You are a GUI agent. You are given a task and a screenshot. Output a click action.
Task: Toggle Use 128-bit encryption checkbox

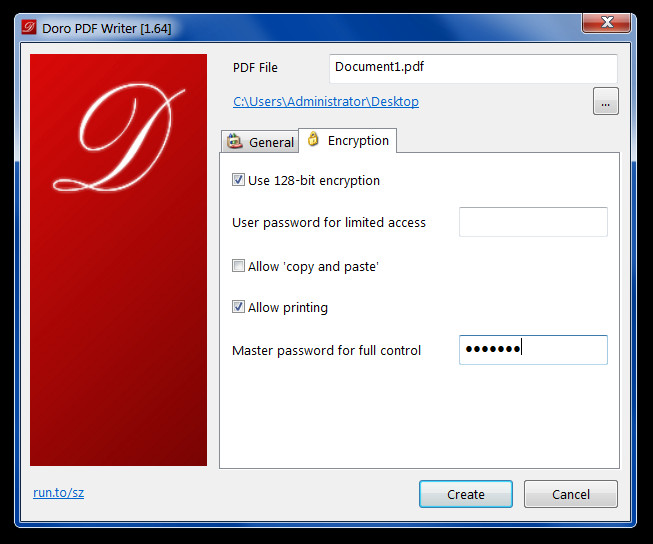[x=238, y=180]
